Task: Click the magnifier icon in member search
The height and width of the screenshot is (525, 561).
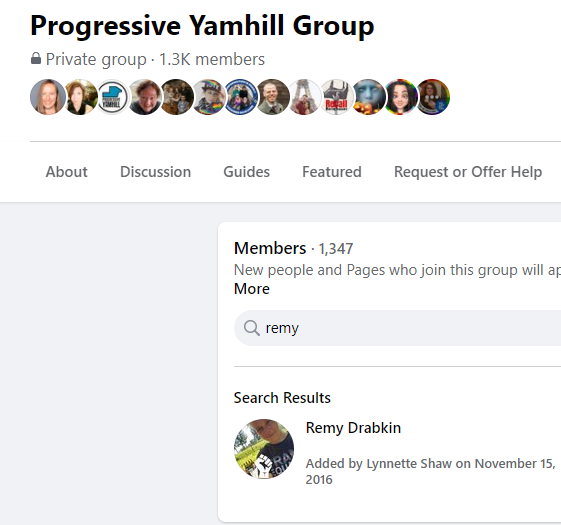Action: pyautogui.click(x=252, y=328)
